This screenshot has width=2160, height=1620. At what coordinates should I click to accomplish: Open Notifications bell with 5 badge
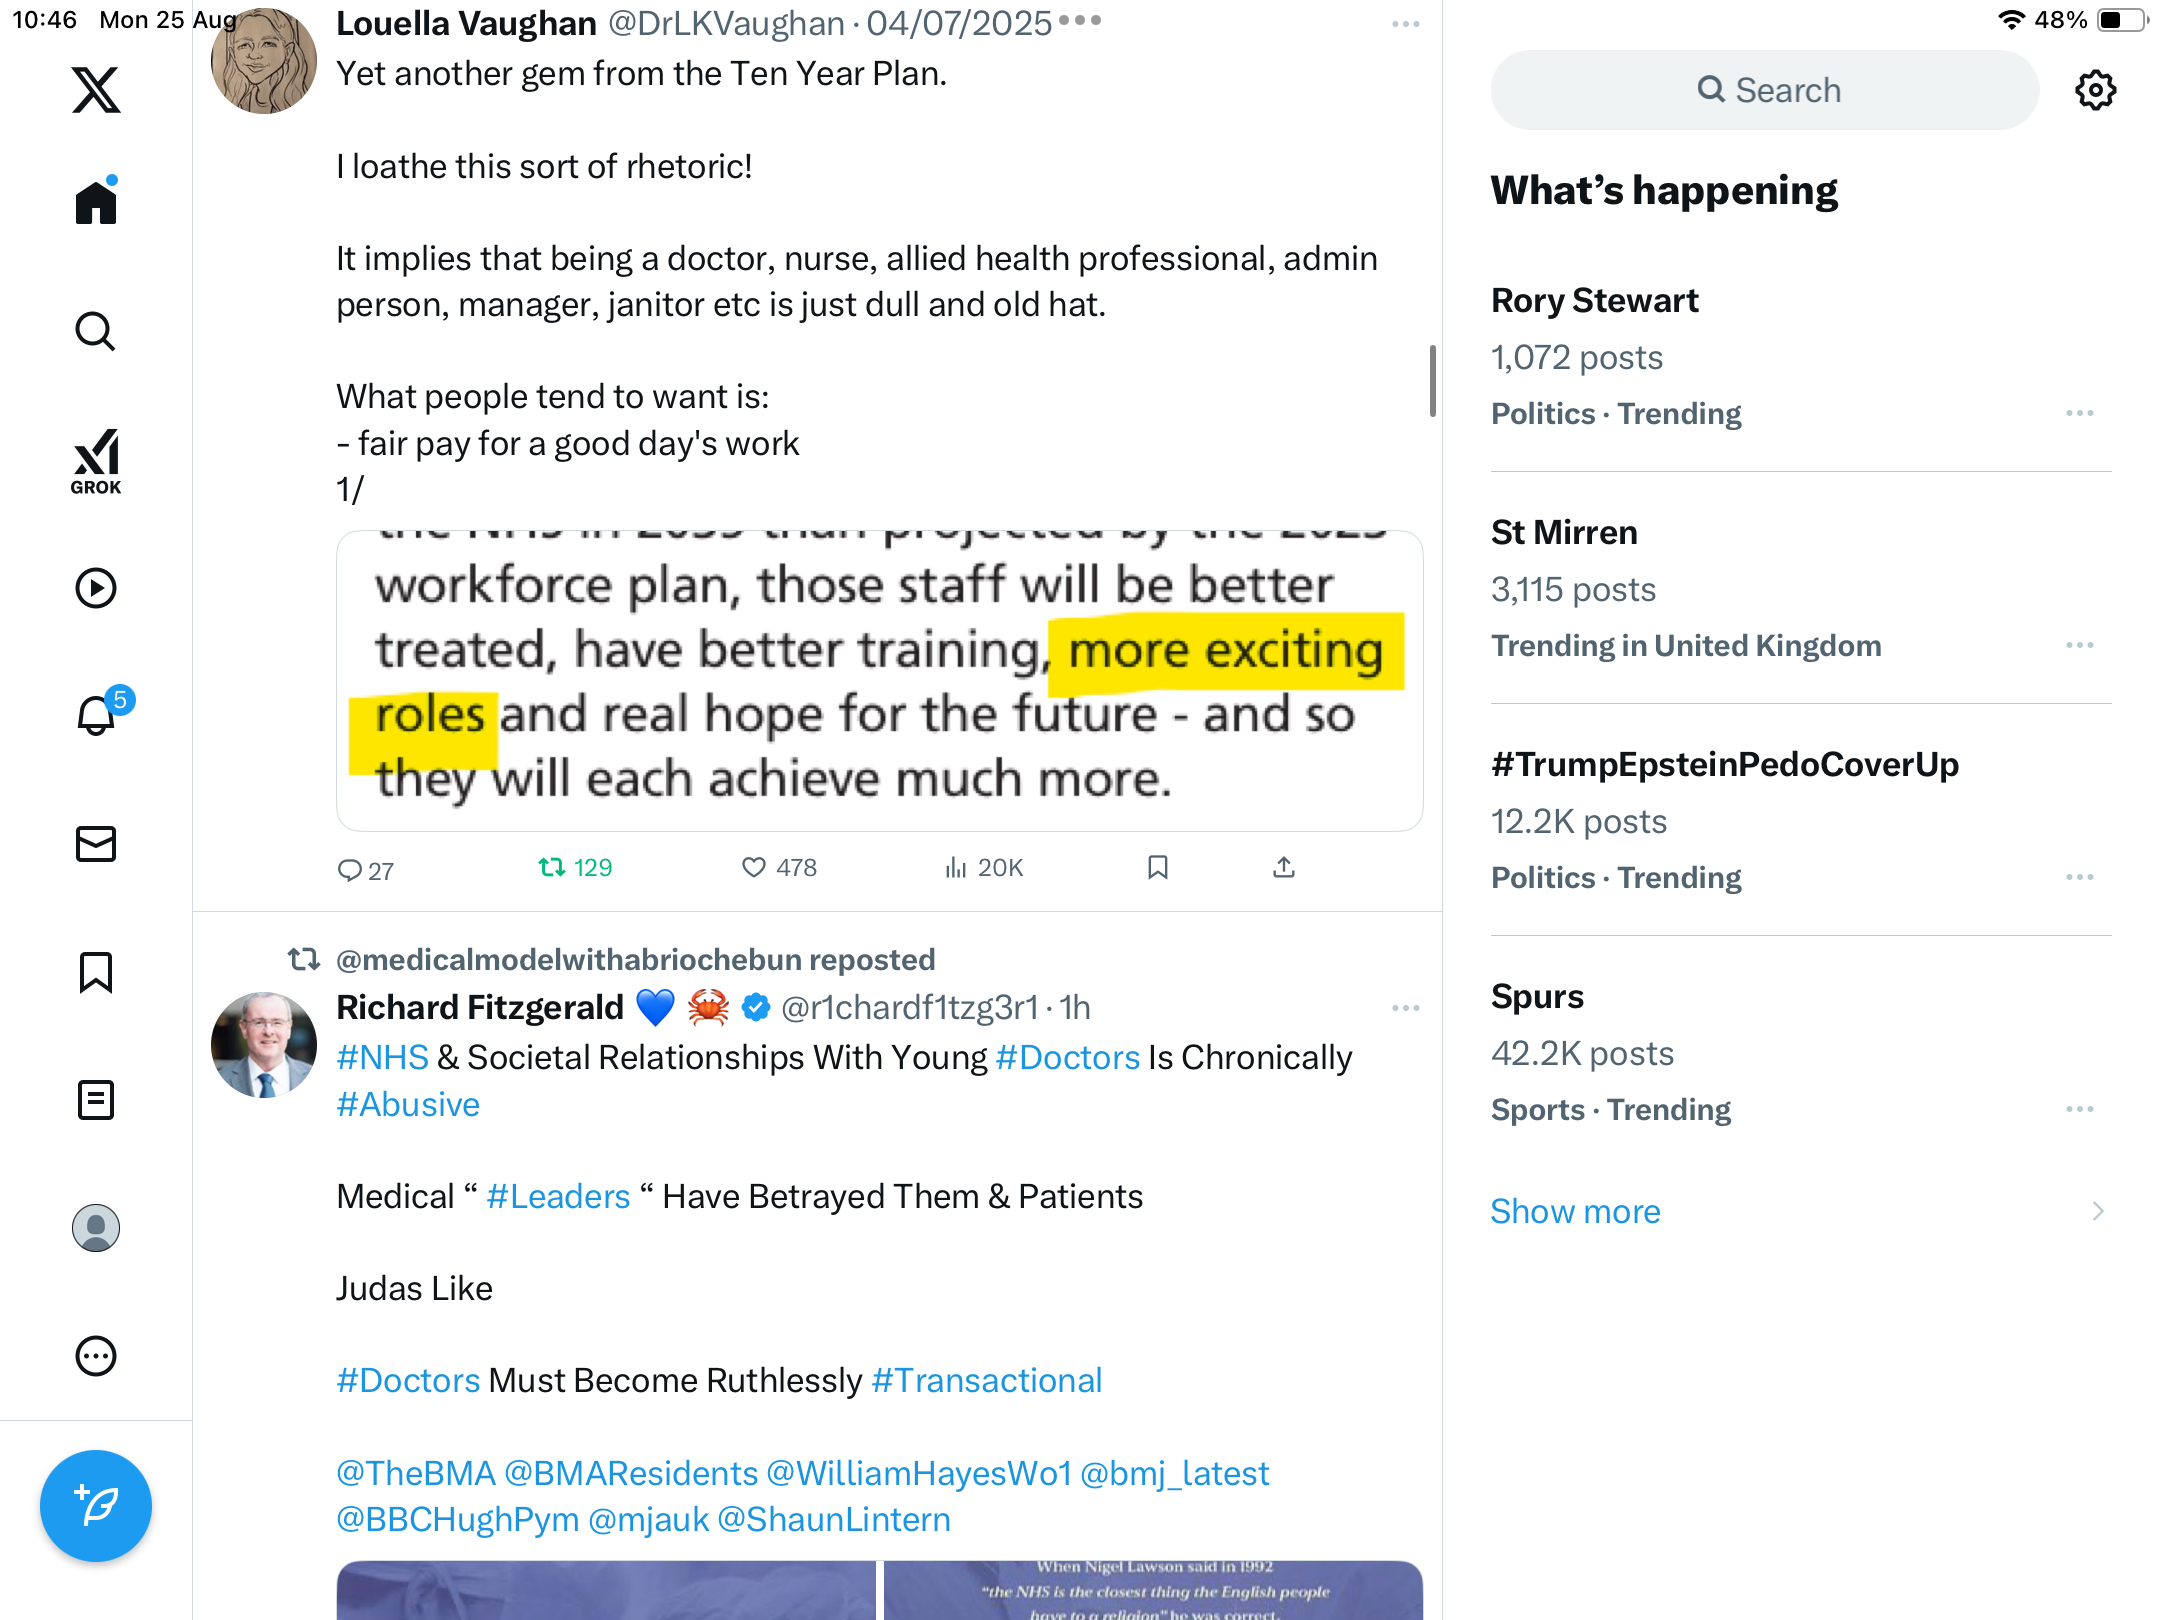[x=97, y=714]
